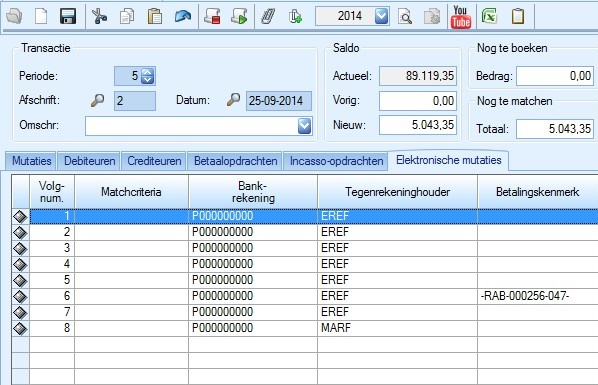Click EREF cell in row 2
The width and height of the screenshot is (598, 385).
click(397, 232)
